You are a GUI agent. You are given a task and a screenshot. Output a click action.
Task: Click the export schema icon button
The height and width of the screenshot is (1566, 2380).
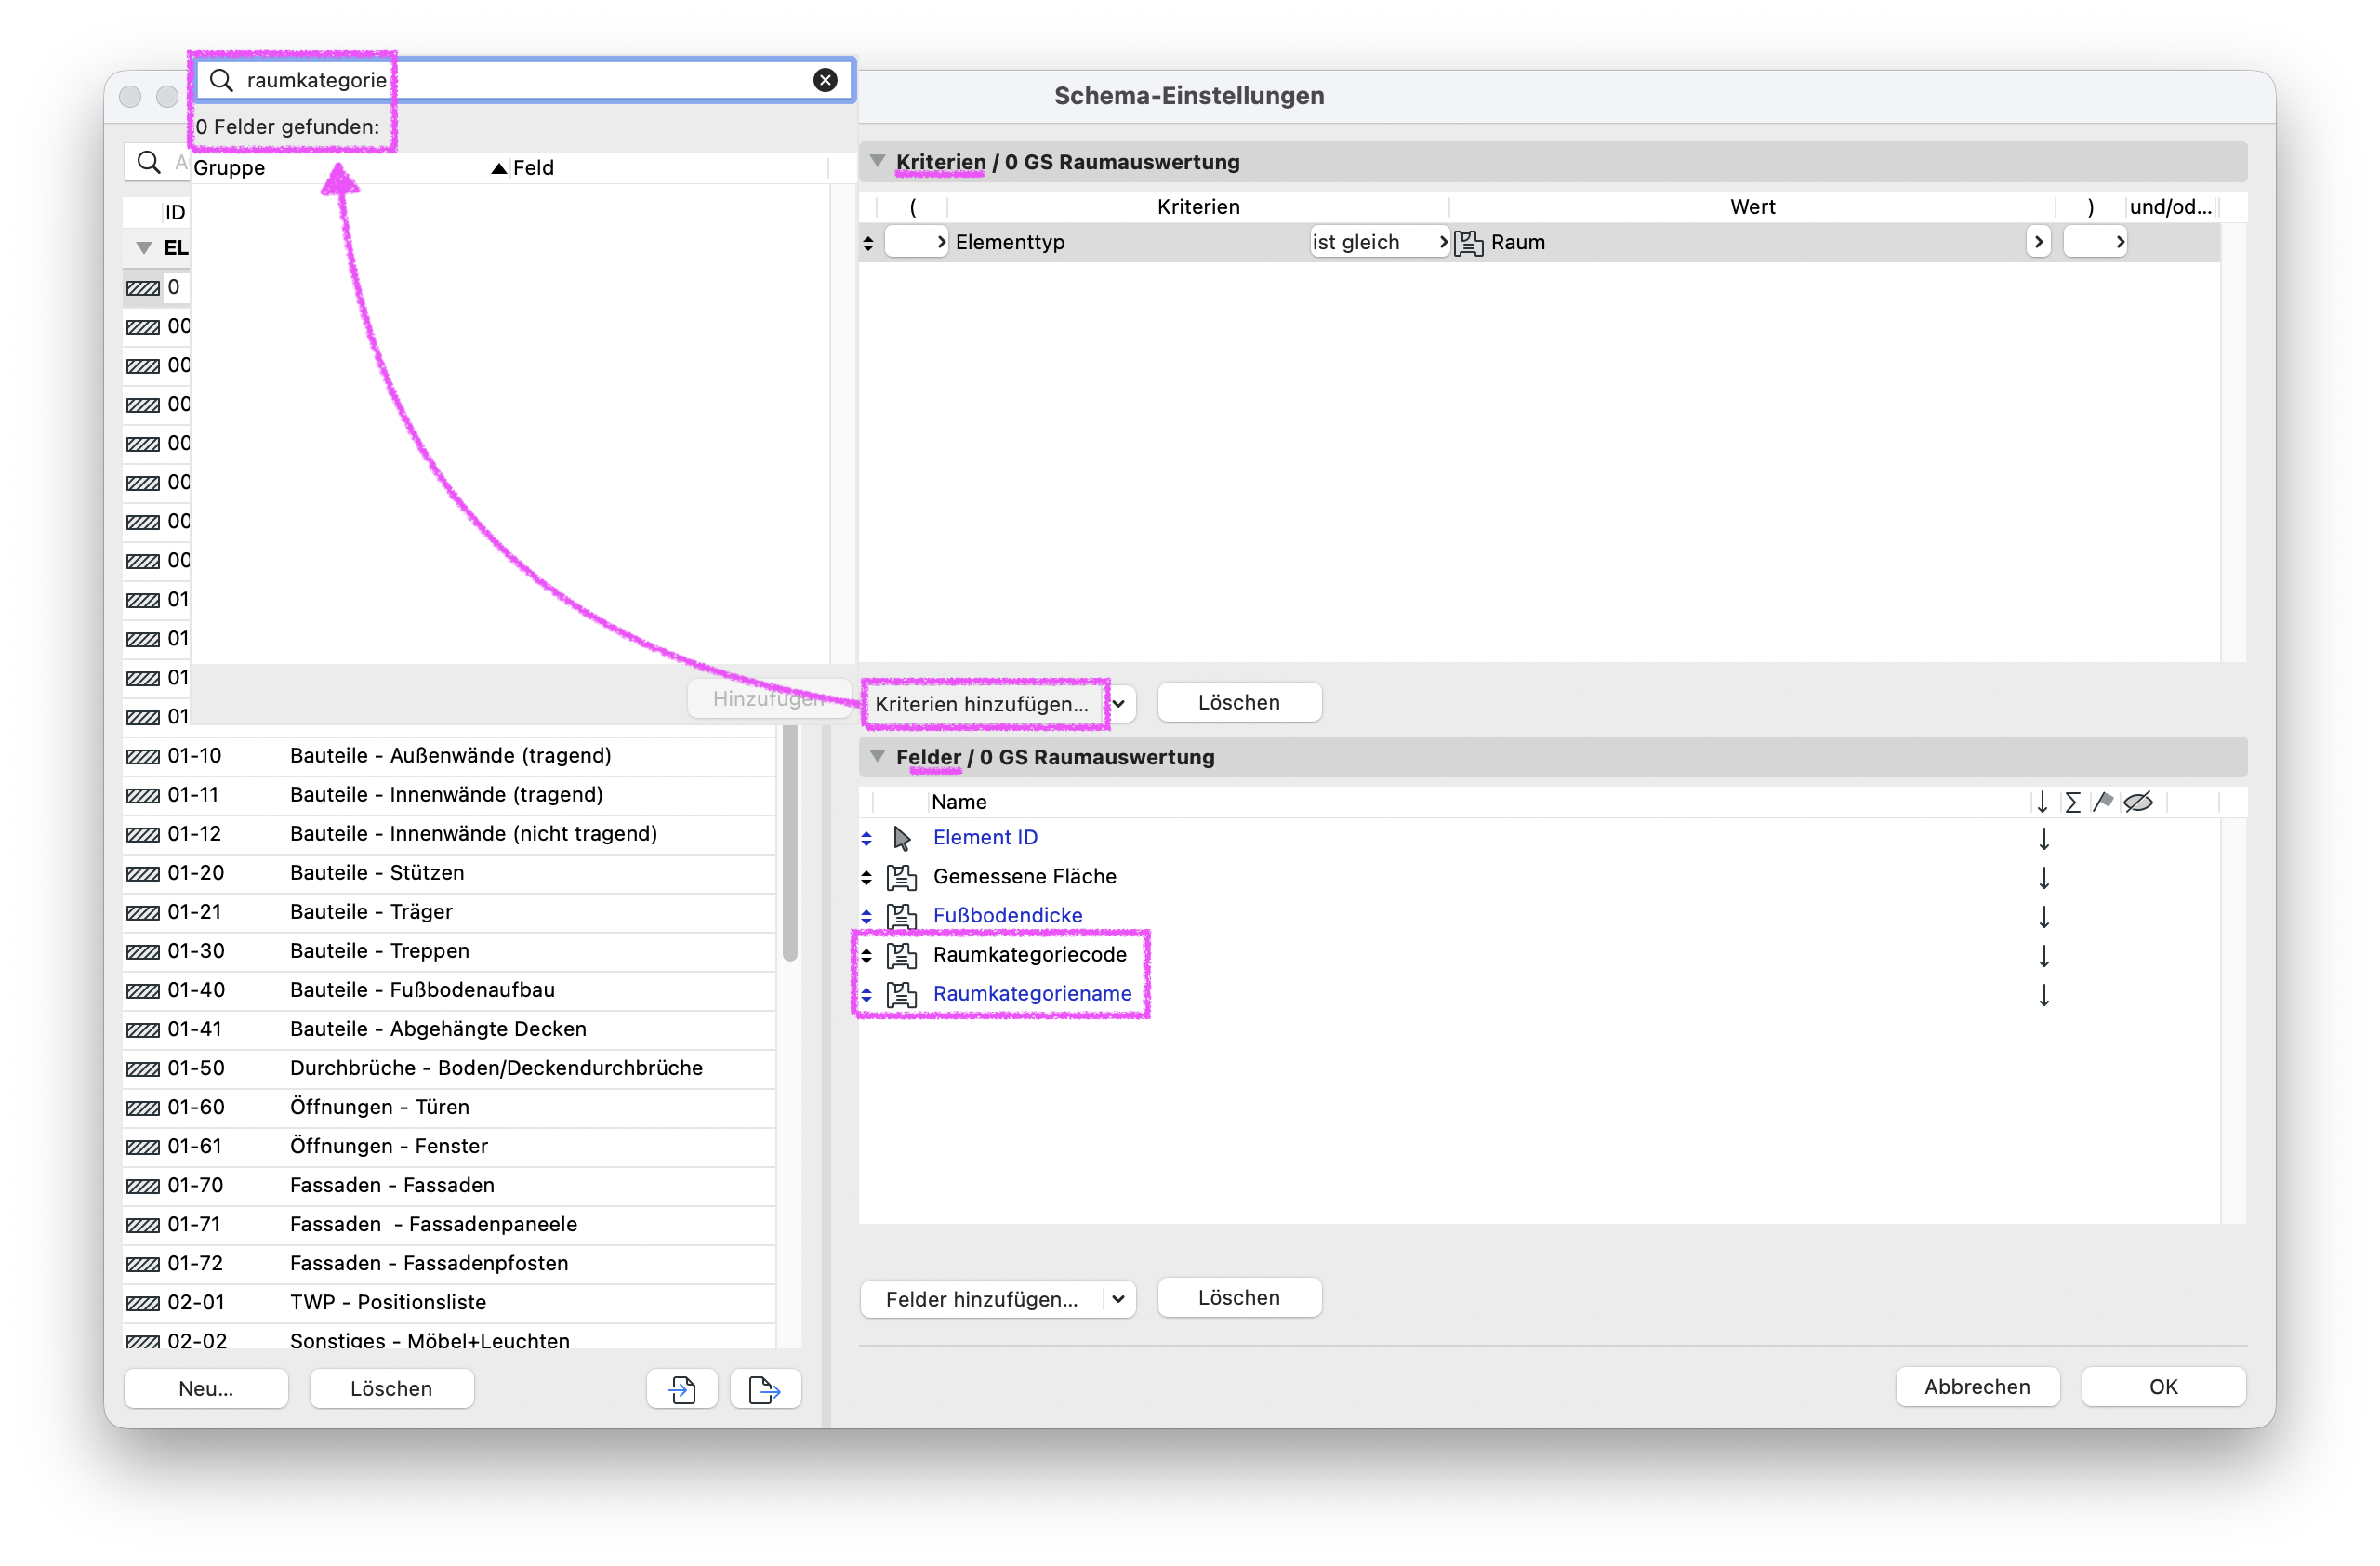pos(765,1388)
